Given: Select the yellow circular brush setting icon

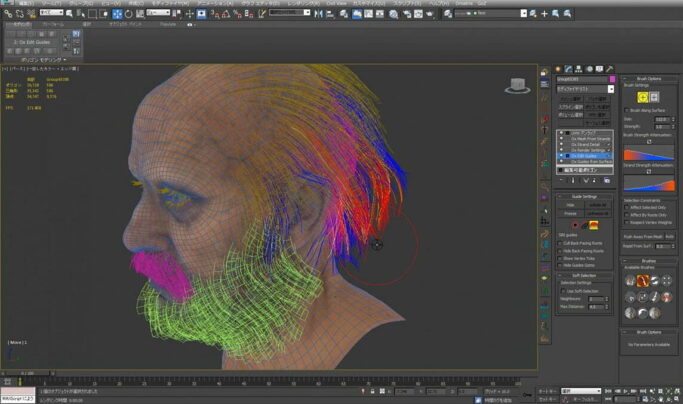Looking at the screenshot, I should point(643,97).
